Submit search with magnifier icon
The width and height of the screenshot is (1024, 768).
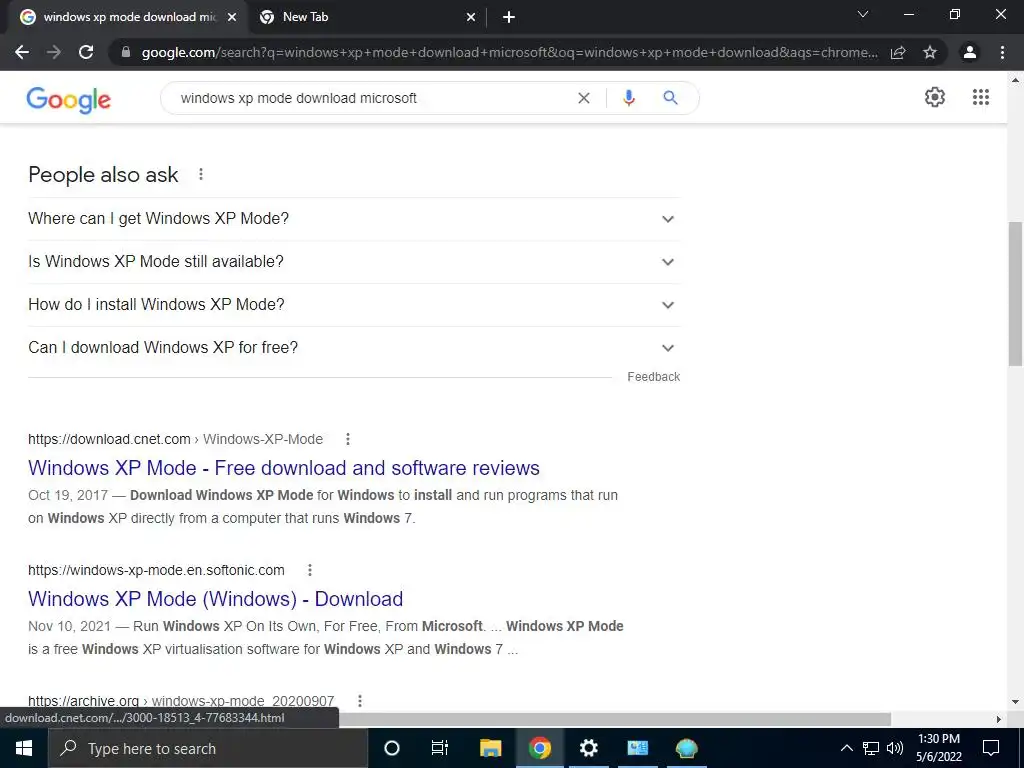pyautogui.click(x=670, y=98)
